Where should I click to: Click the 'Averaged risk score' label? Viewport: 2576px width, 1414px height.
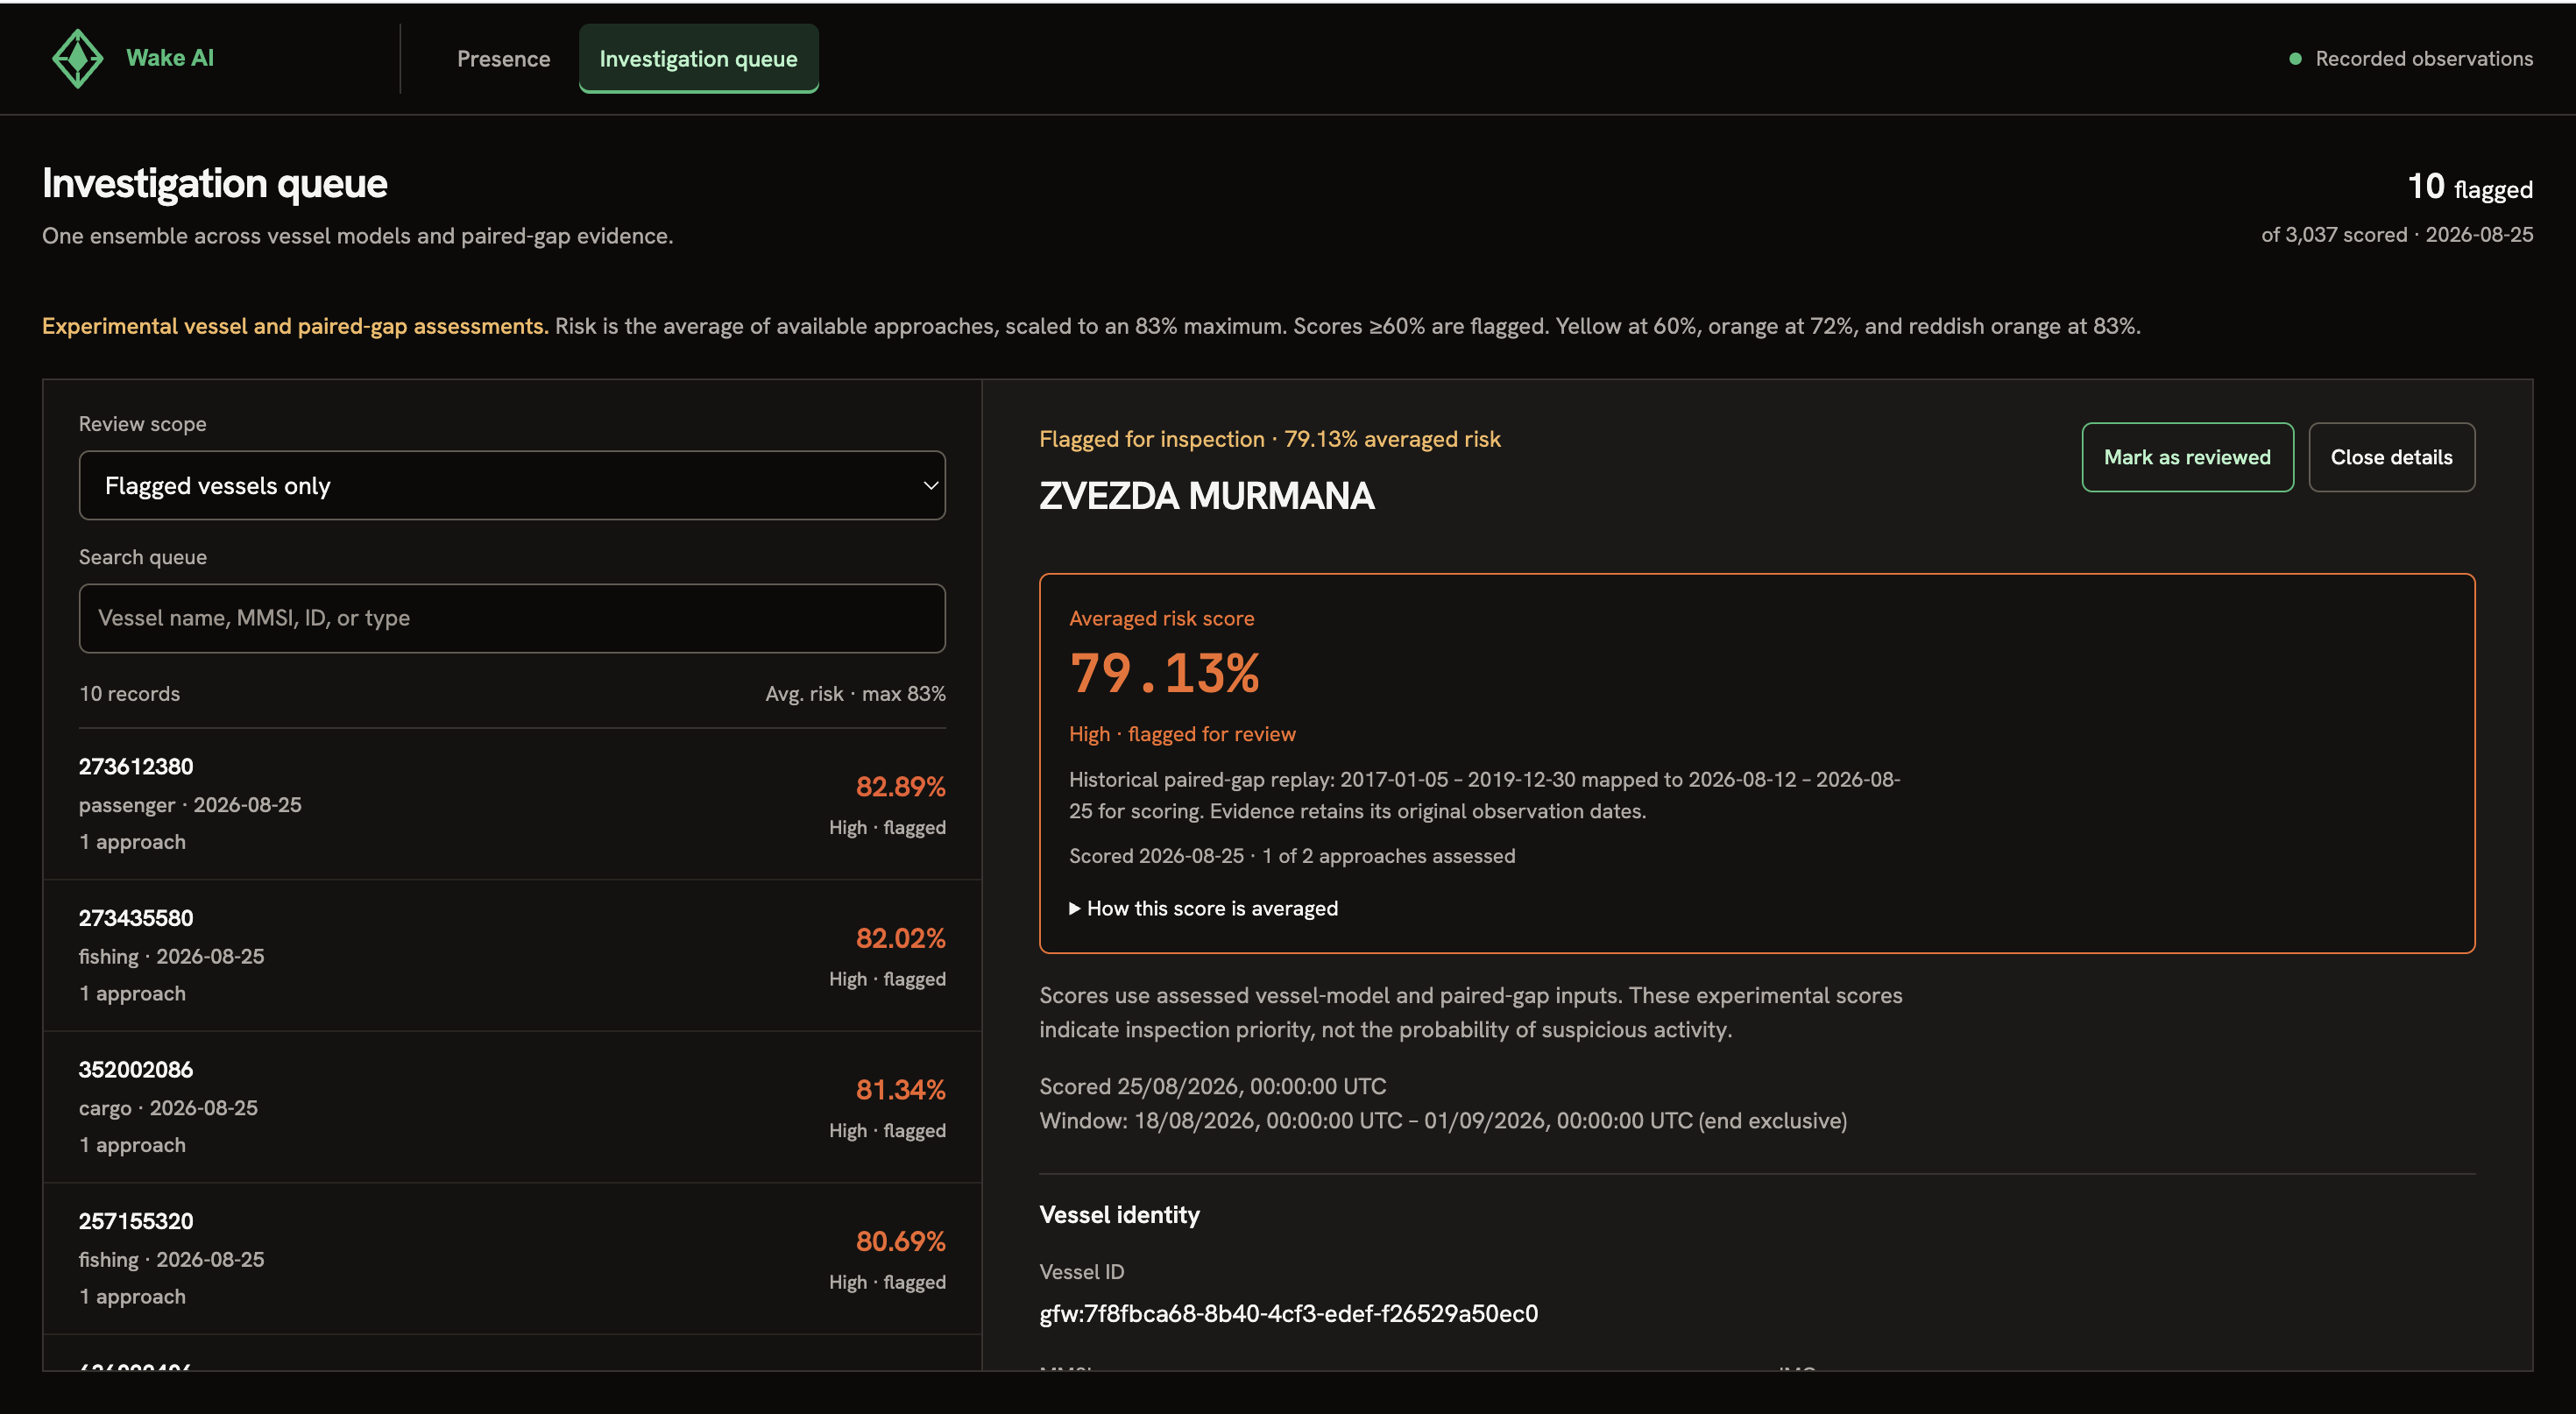click(1161, 618)
